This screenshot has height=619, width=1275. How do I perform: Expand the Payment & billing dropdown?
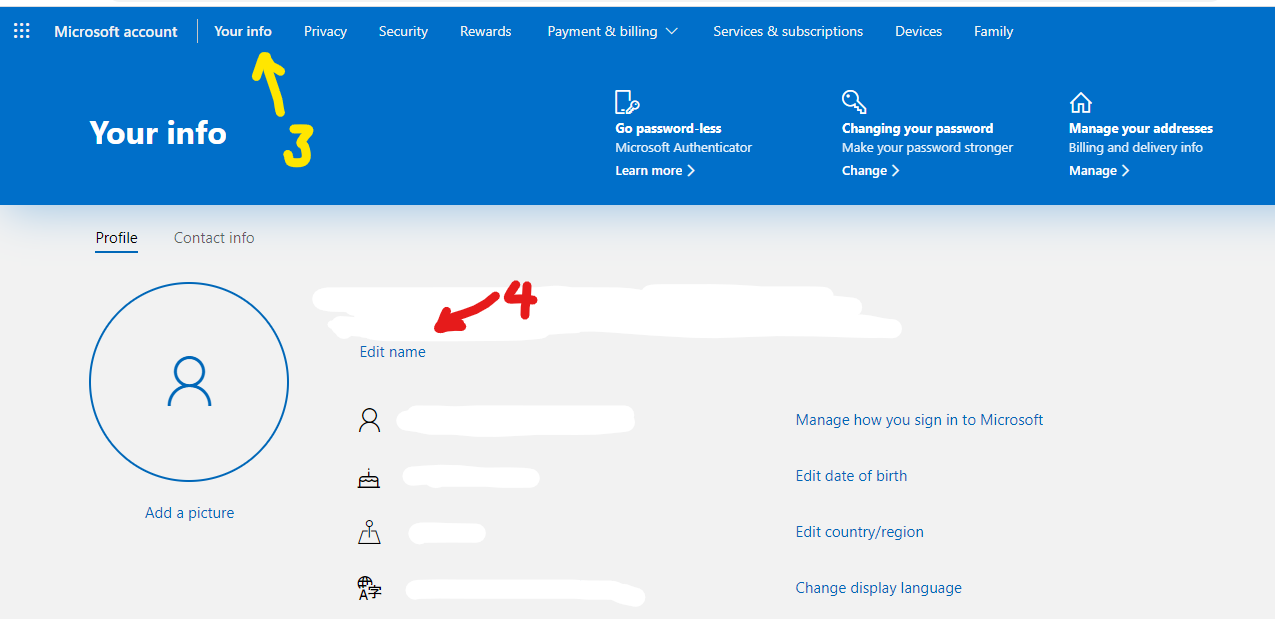(x=612, y=31)
